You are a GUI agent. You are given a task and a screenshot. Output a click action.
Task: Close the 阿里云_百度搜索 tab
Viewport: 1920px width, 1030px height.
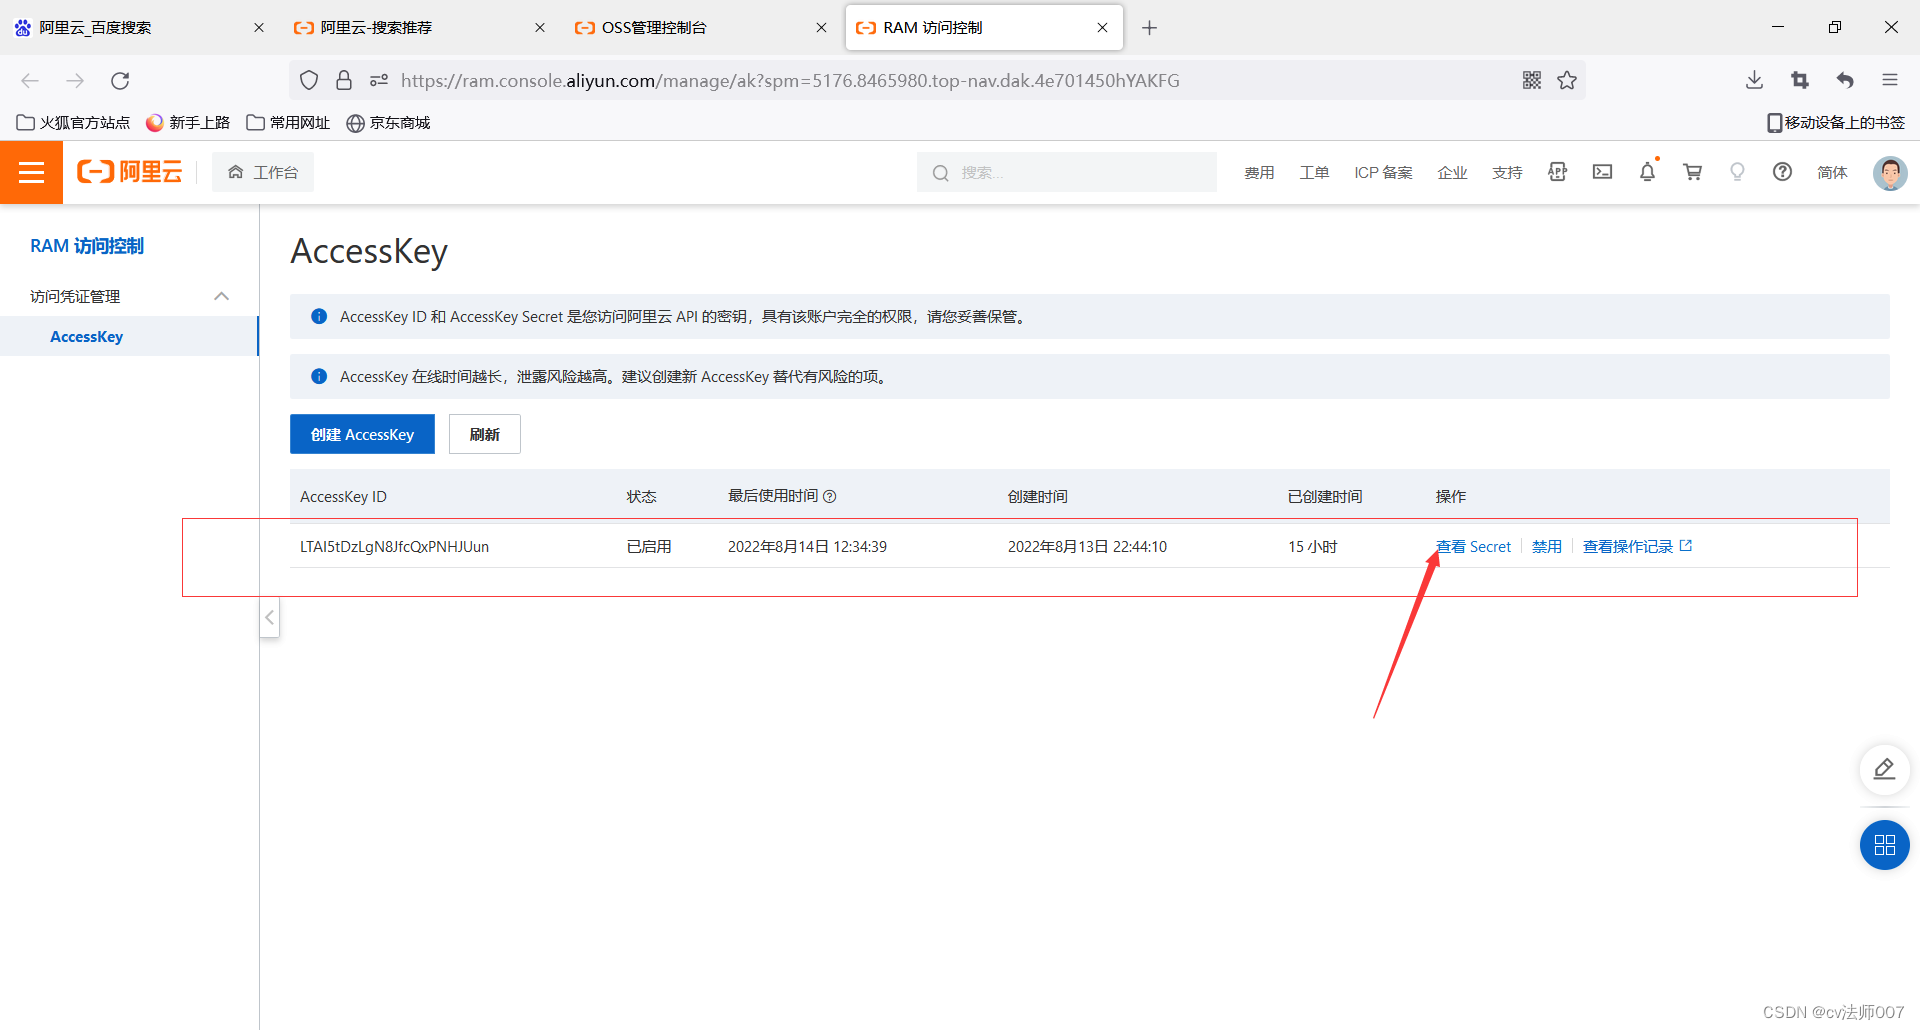(x=259, y=28)
